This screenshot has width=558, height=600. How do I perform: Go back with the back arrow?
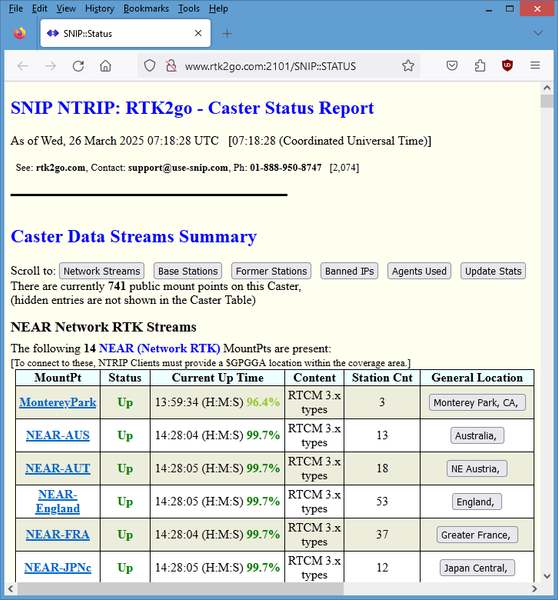pyautogui.click(x=23, y=66)
